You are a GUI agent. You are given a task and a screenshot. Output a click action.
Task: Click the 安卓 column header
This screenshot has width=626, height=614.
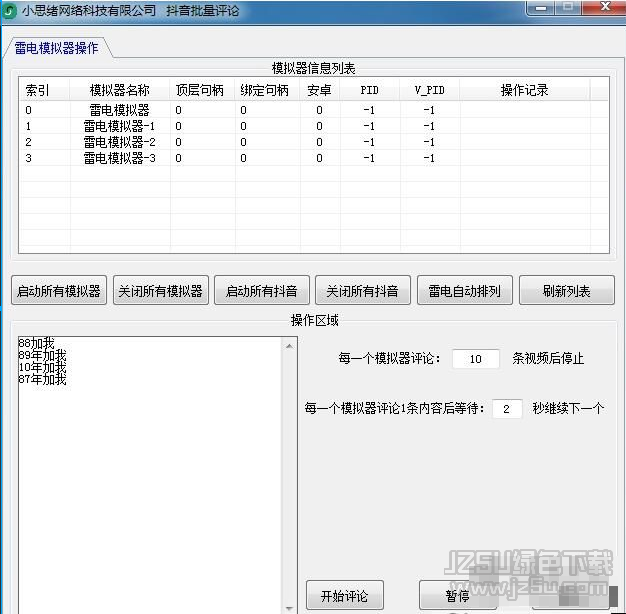[x=320, y=90]
